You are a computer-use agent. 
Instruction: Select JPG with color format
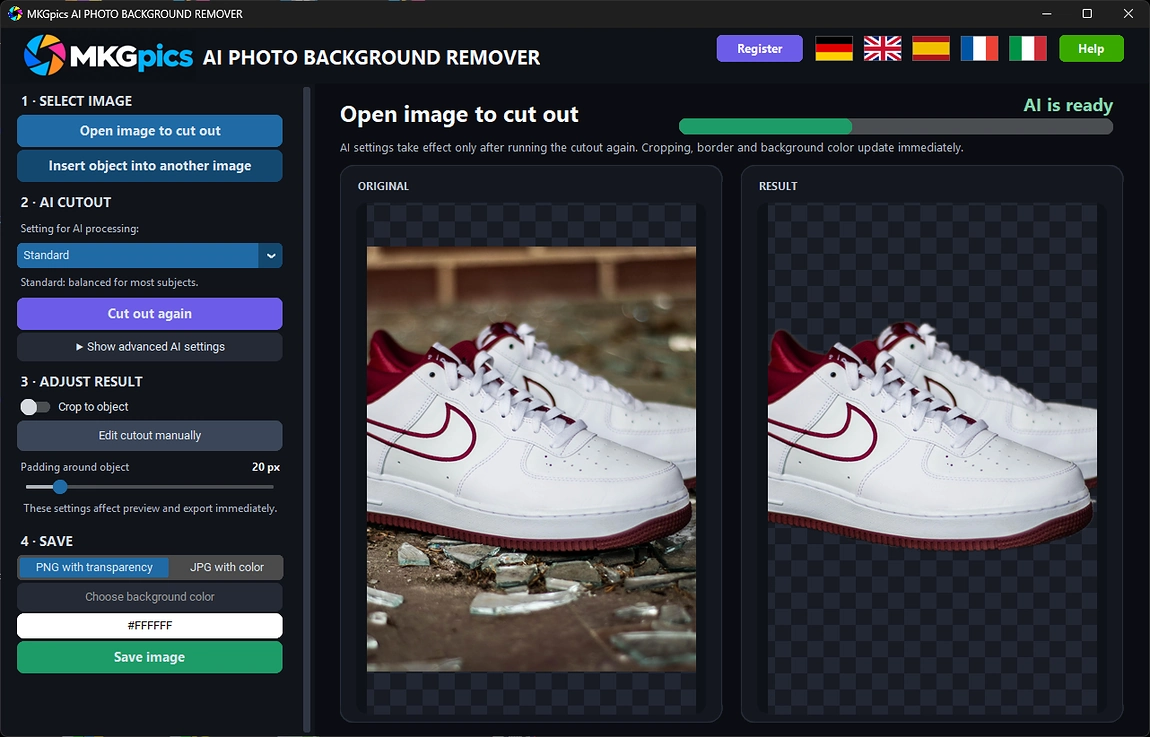[227, 567]
